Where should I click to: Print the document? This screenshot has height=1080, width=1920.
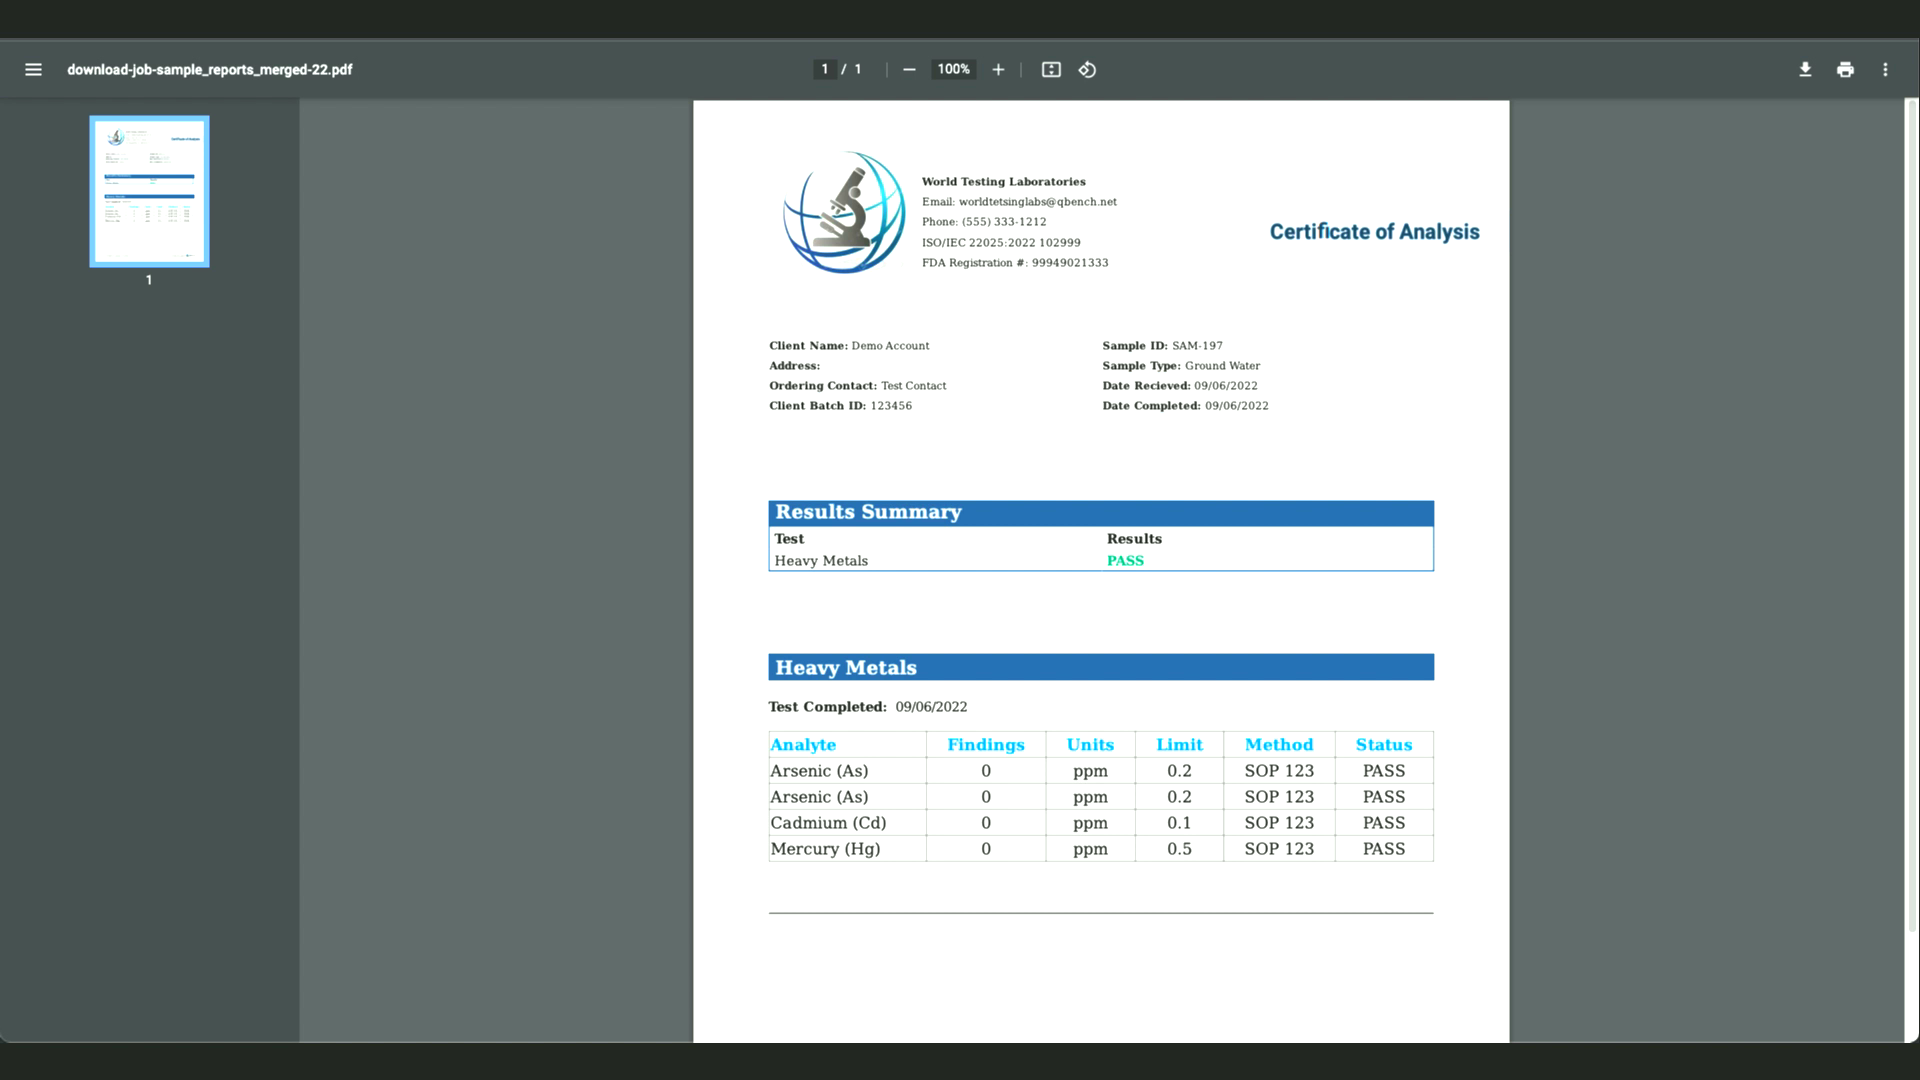point(1845,69)
